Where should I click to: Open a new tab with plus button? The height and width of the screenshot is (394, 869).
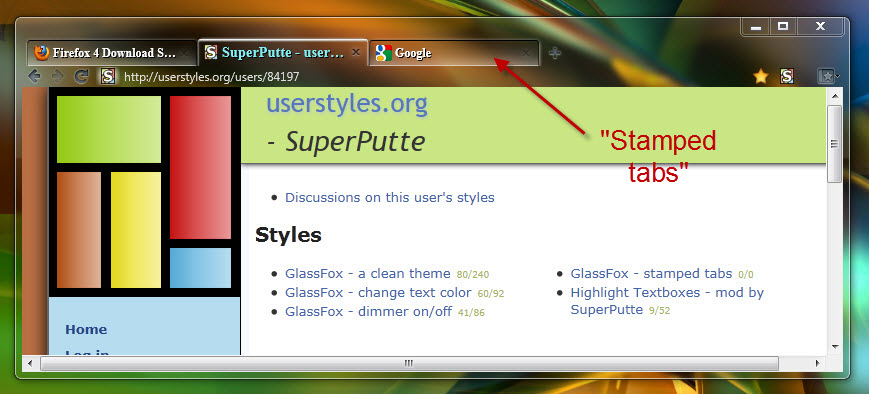click(x=555, y=53)
